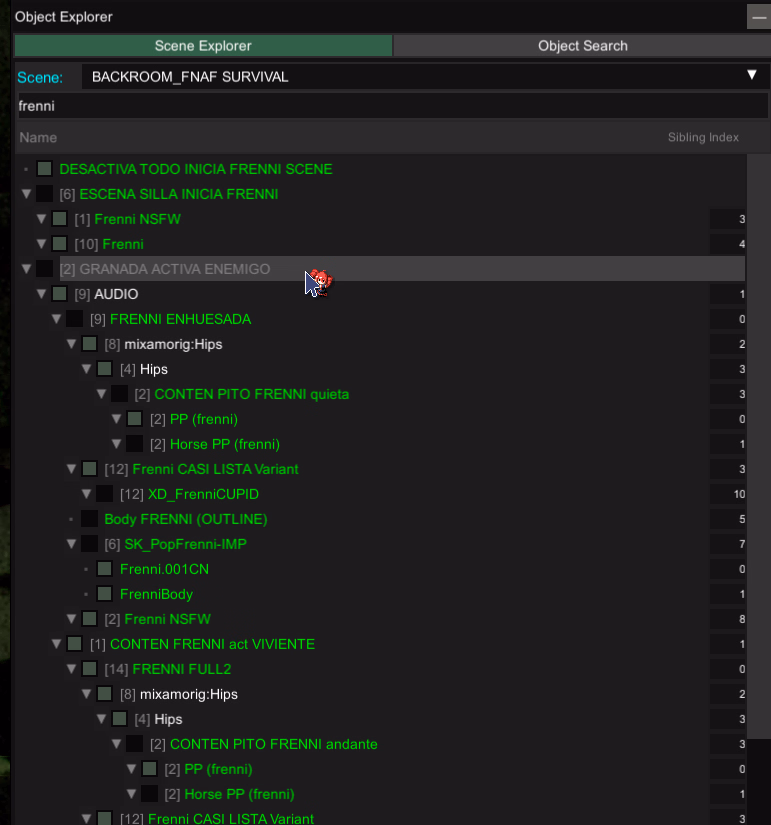Collapse the FRENNI ENHUESADA expander arrow
This screenshot has height=825, width=771.
click(57, 319)
